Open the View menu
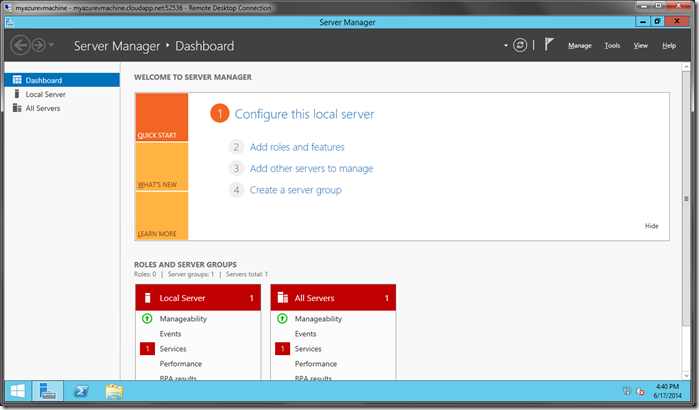This screenshot has height=410, width=699. pos(641,45)
